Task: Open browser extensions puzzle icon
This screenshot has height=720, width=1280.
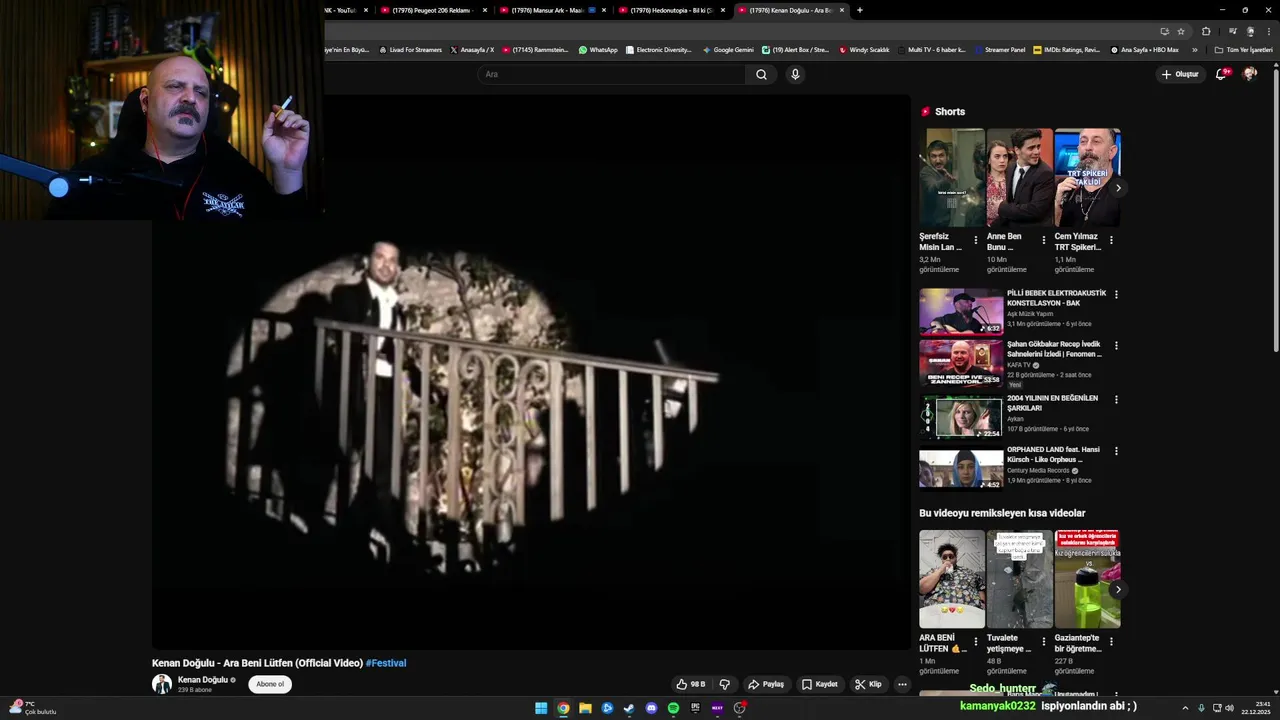Action: pos(1206,31)
